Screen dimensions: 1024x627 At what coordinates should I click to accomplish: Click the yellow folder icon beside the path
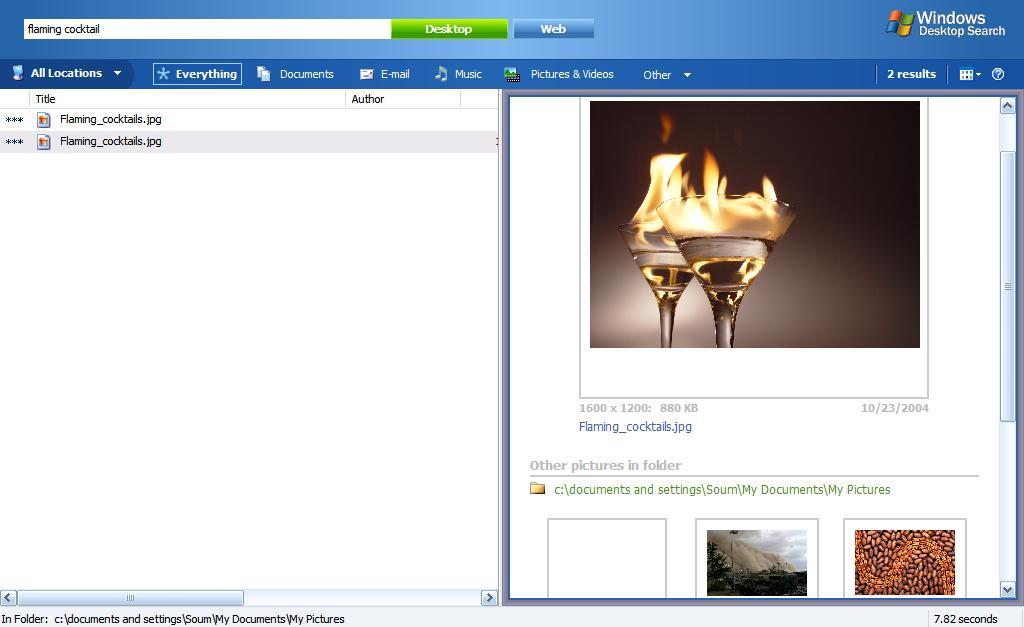click(537, 490)
